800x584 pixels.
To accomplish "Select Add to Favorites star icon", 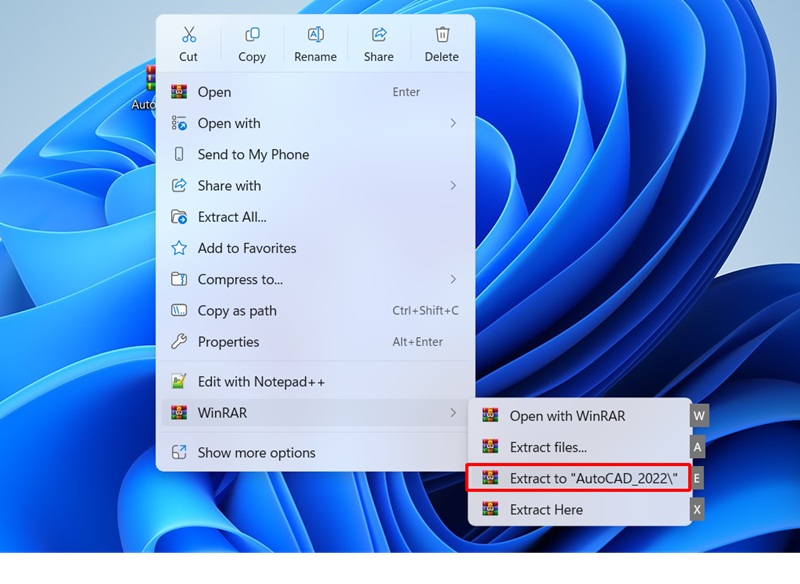I will tap(179, 248).
